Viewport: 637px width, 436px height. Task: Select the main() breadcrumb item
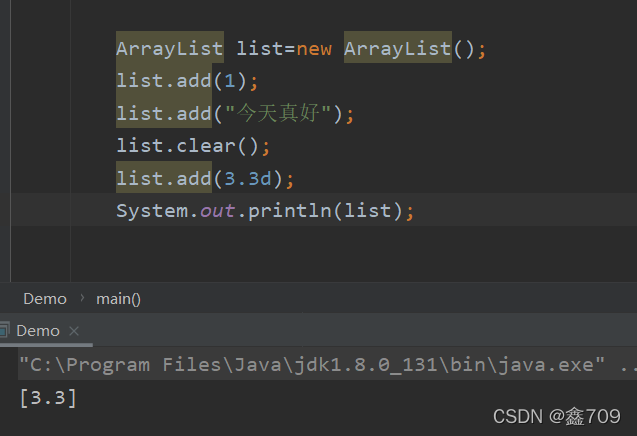pos(119,299)
